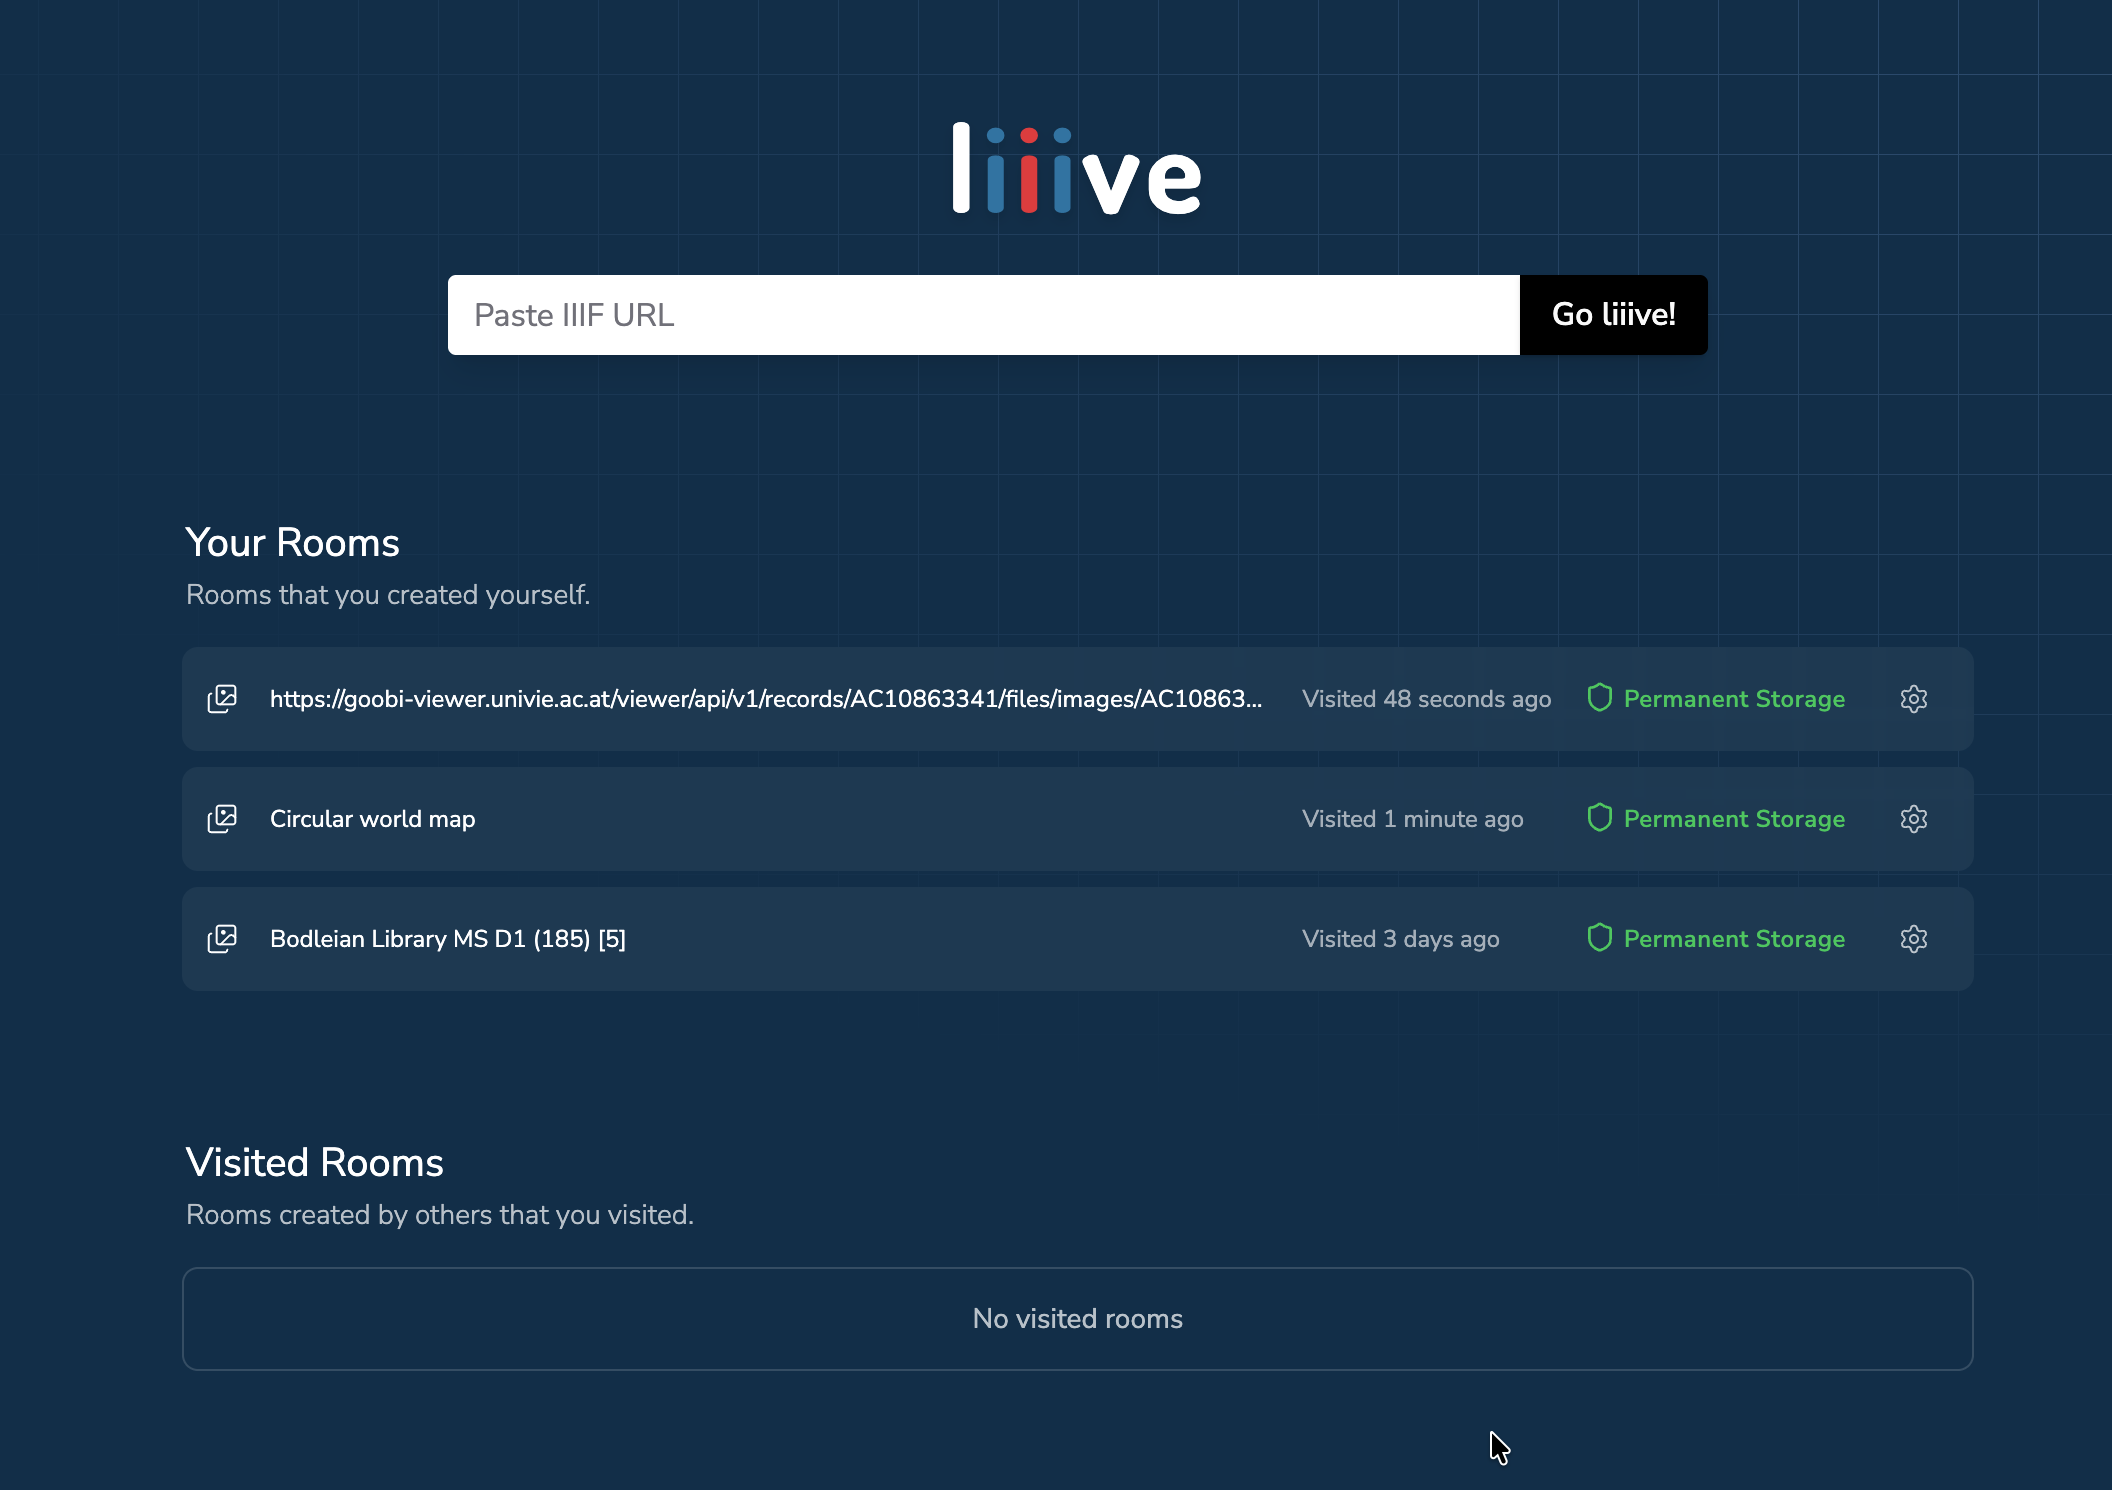Click Permanent Storage label on Bodleian row
This screenshot has height=1490, width=2112.
click(x=1734, y=939)
